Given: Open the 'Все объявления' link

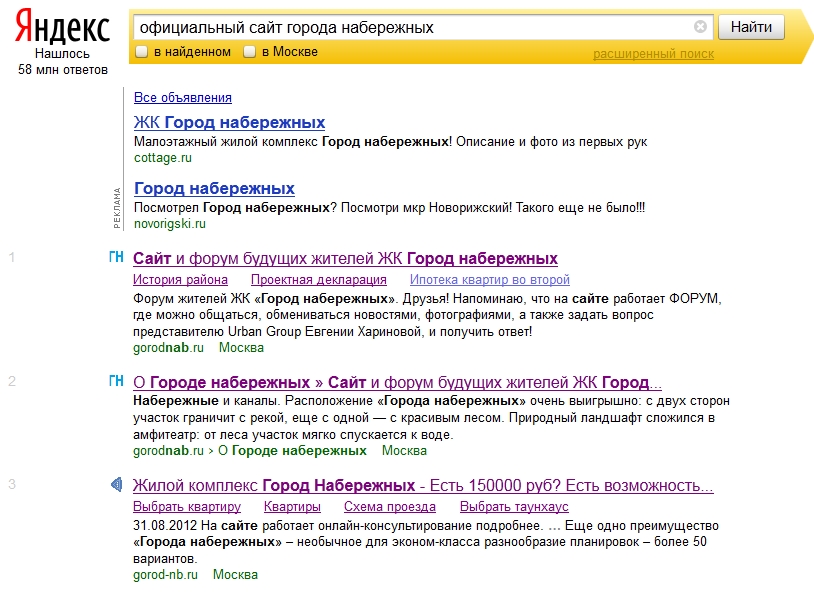Looking at the screenshot, I should pyautogui.click(x=183, y=98).
